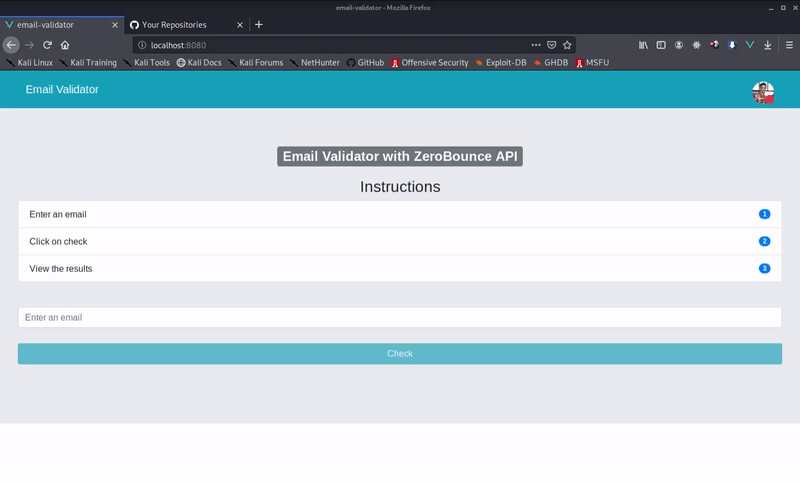The height and width of the screenshot is (482, 800).
Task: Open the Firefox home page icon
Action: point(65,45)
